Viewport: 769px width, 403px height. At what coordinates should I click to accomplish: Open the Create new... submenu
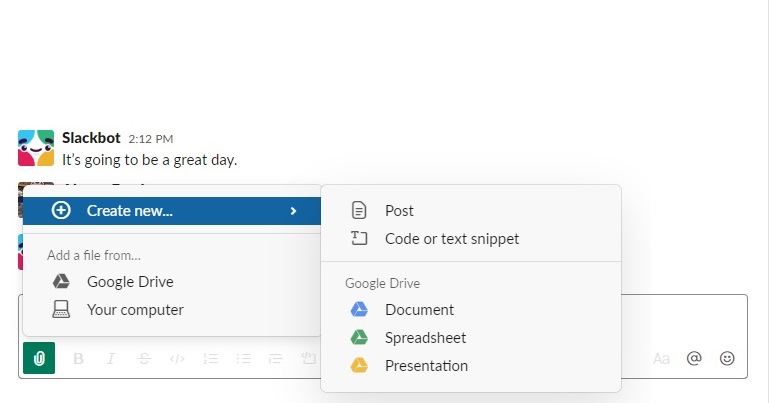172,211
